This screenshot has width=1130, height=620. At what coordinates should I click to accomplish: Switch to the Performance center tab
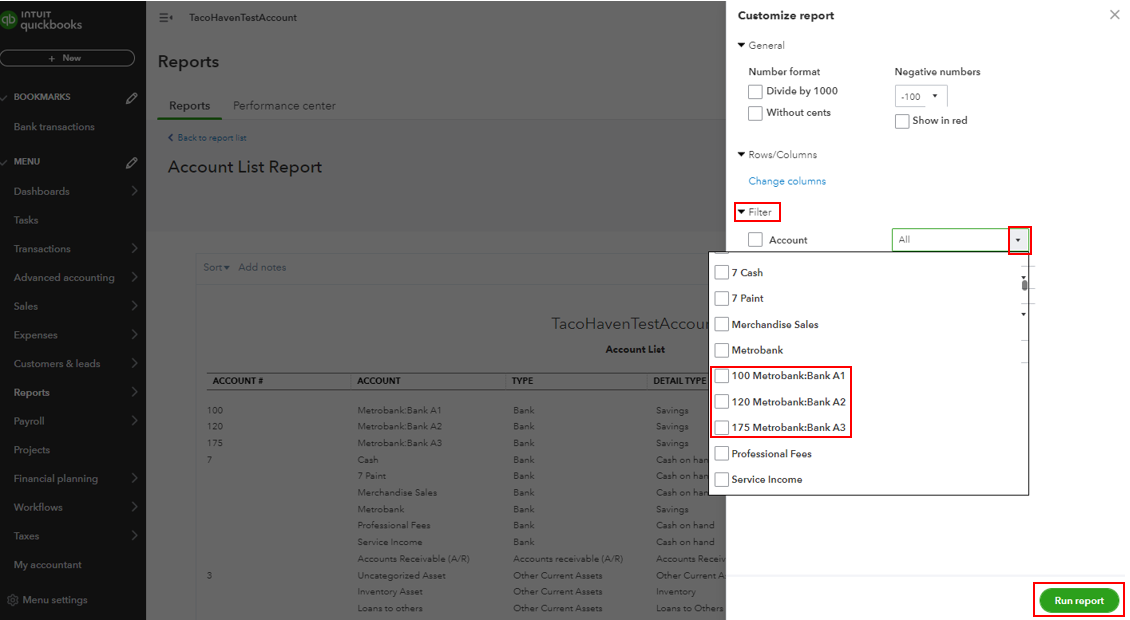[284, 106]
